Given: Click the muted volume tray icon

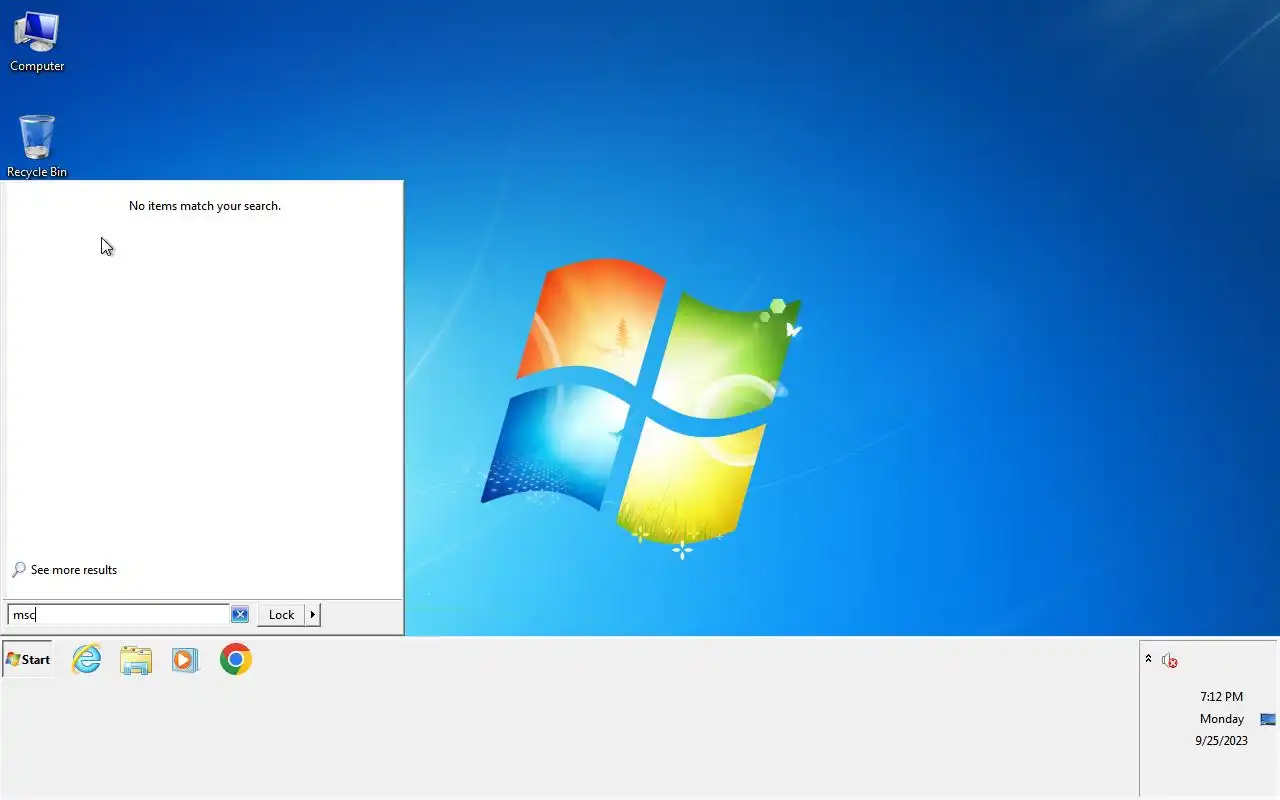Looking at the screenshot, I should pos(1169,661).
